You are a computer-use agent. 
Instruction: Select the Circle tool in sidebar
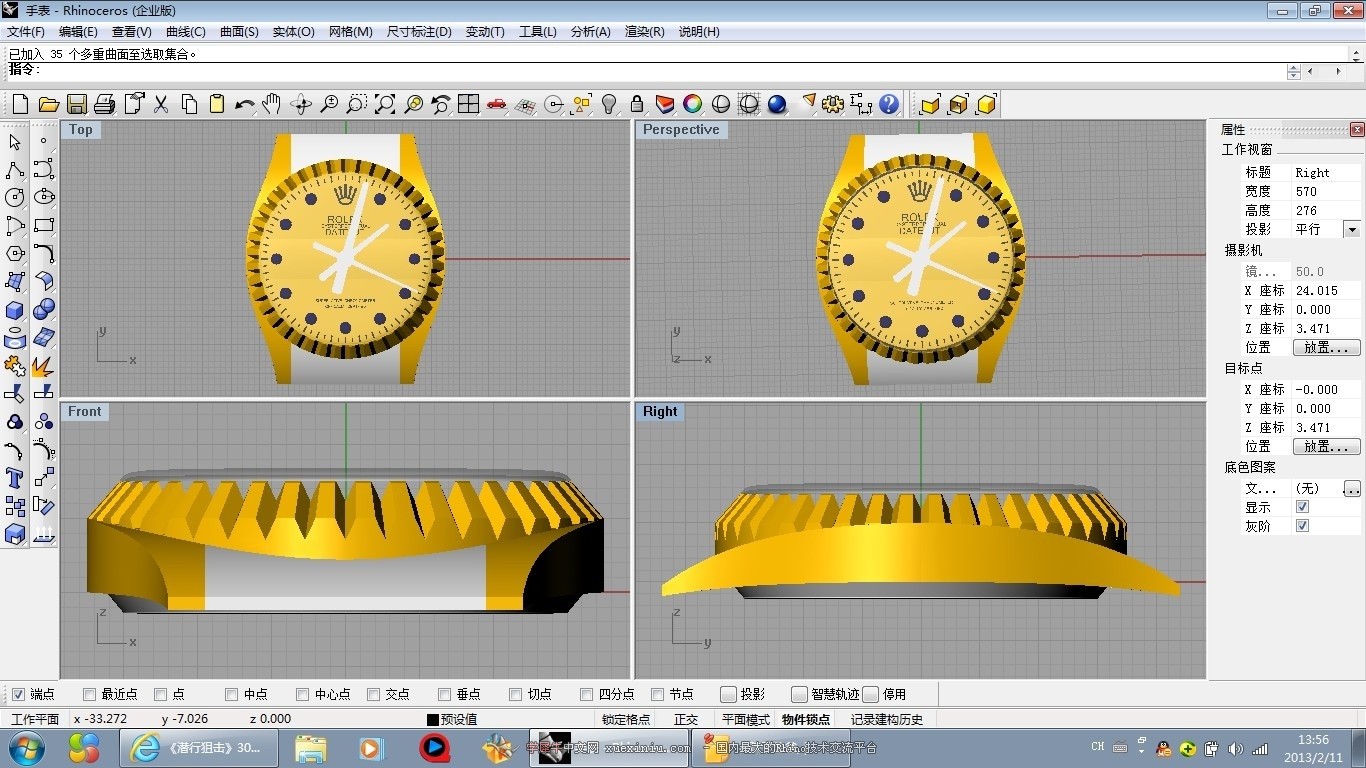(15, 197)
